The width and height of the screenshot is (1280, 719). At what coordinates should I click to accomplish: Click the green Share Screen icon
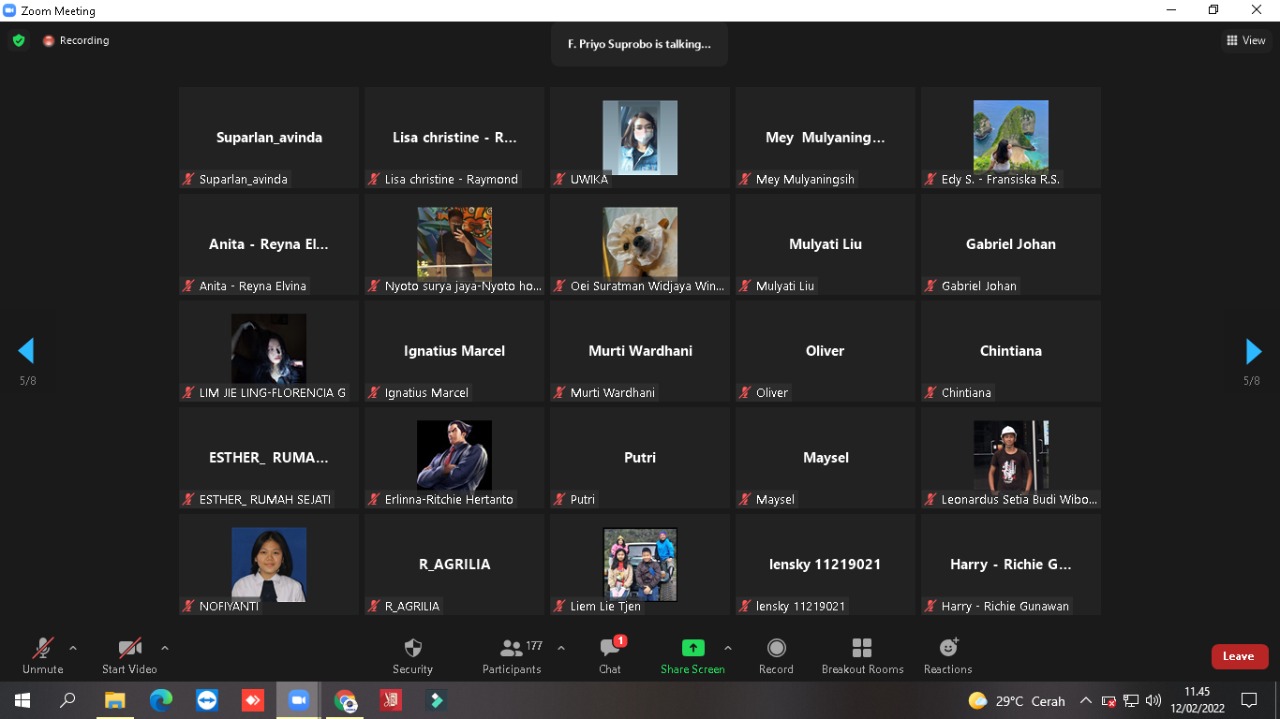coord(692,648)
